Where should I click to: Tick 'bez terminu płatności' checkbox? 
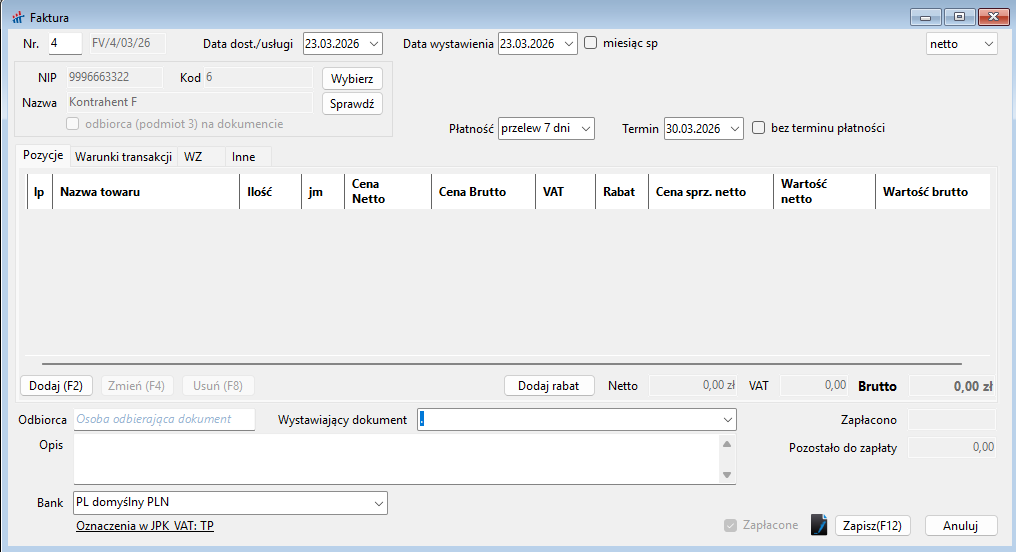click(x=759, y=128)
